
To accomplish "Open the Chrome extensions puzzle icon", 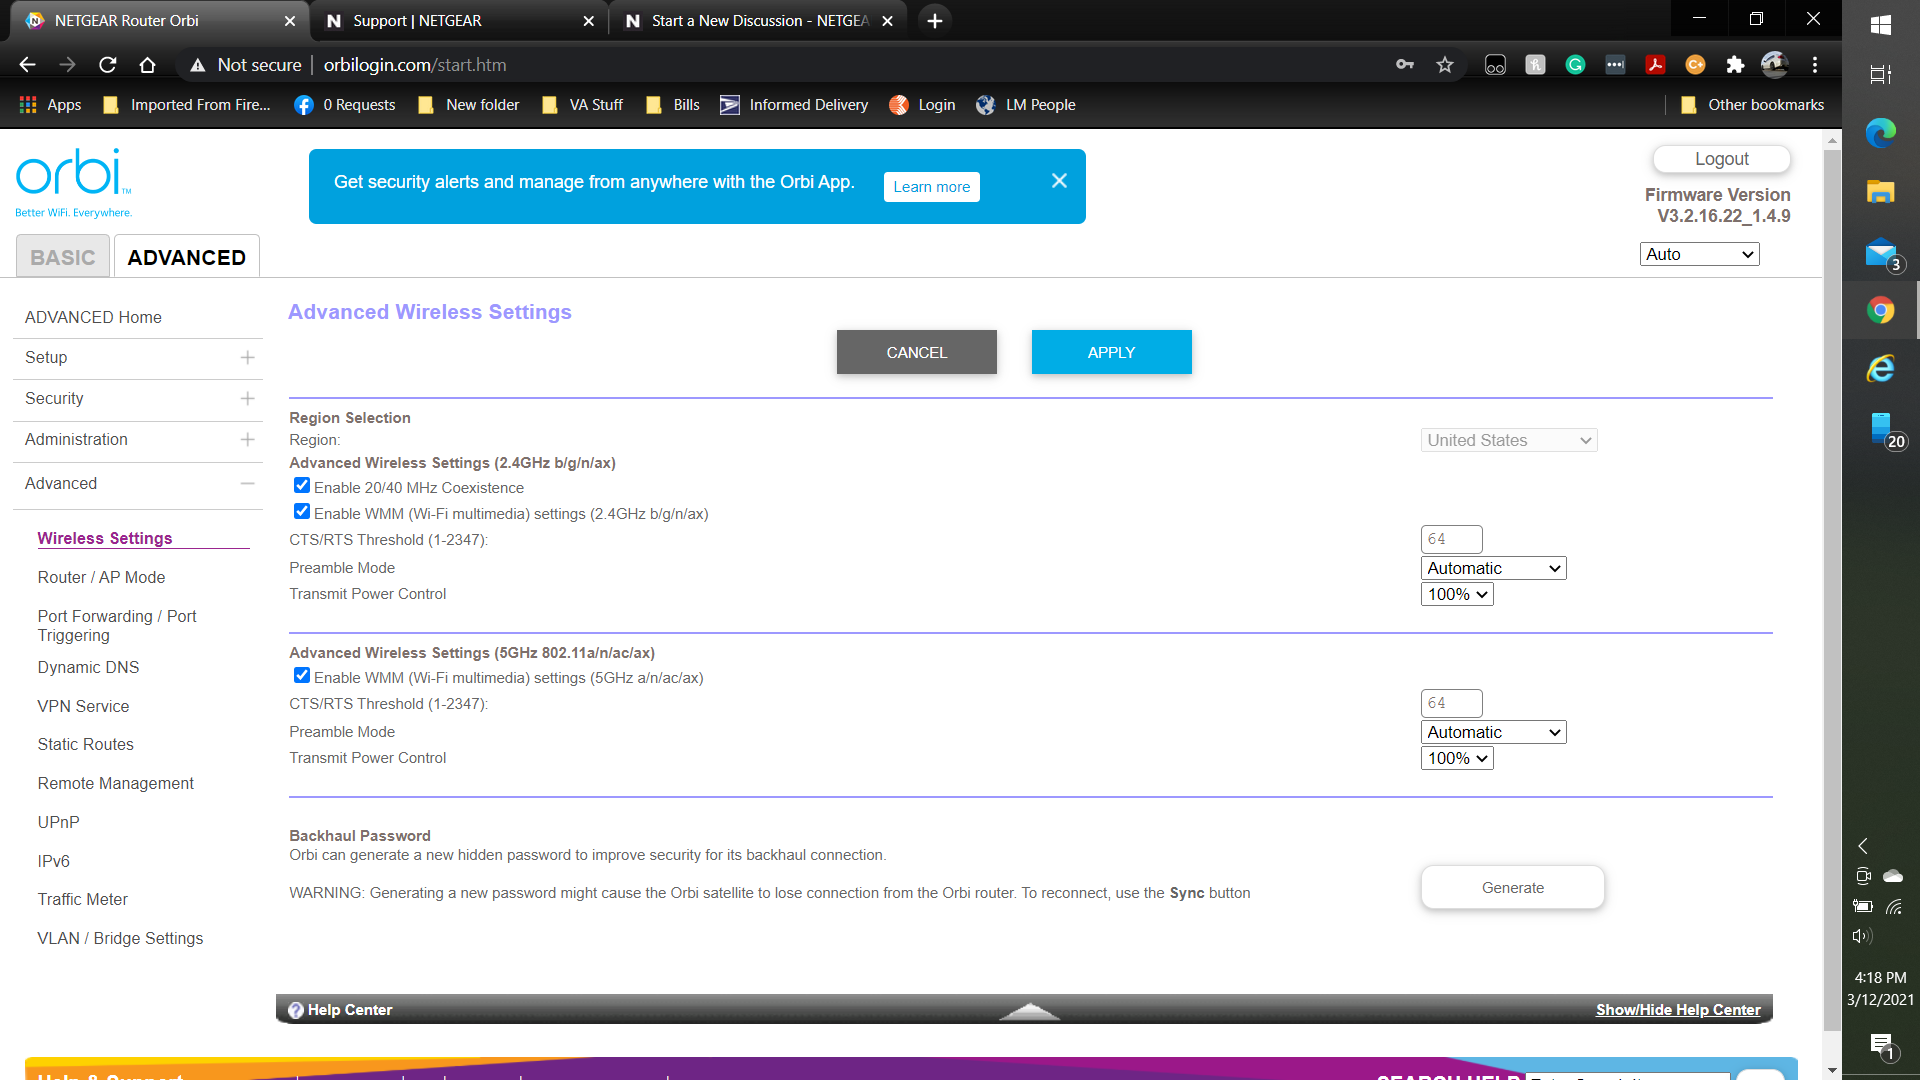I will coord(1735,65).
